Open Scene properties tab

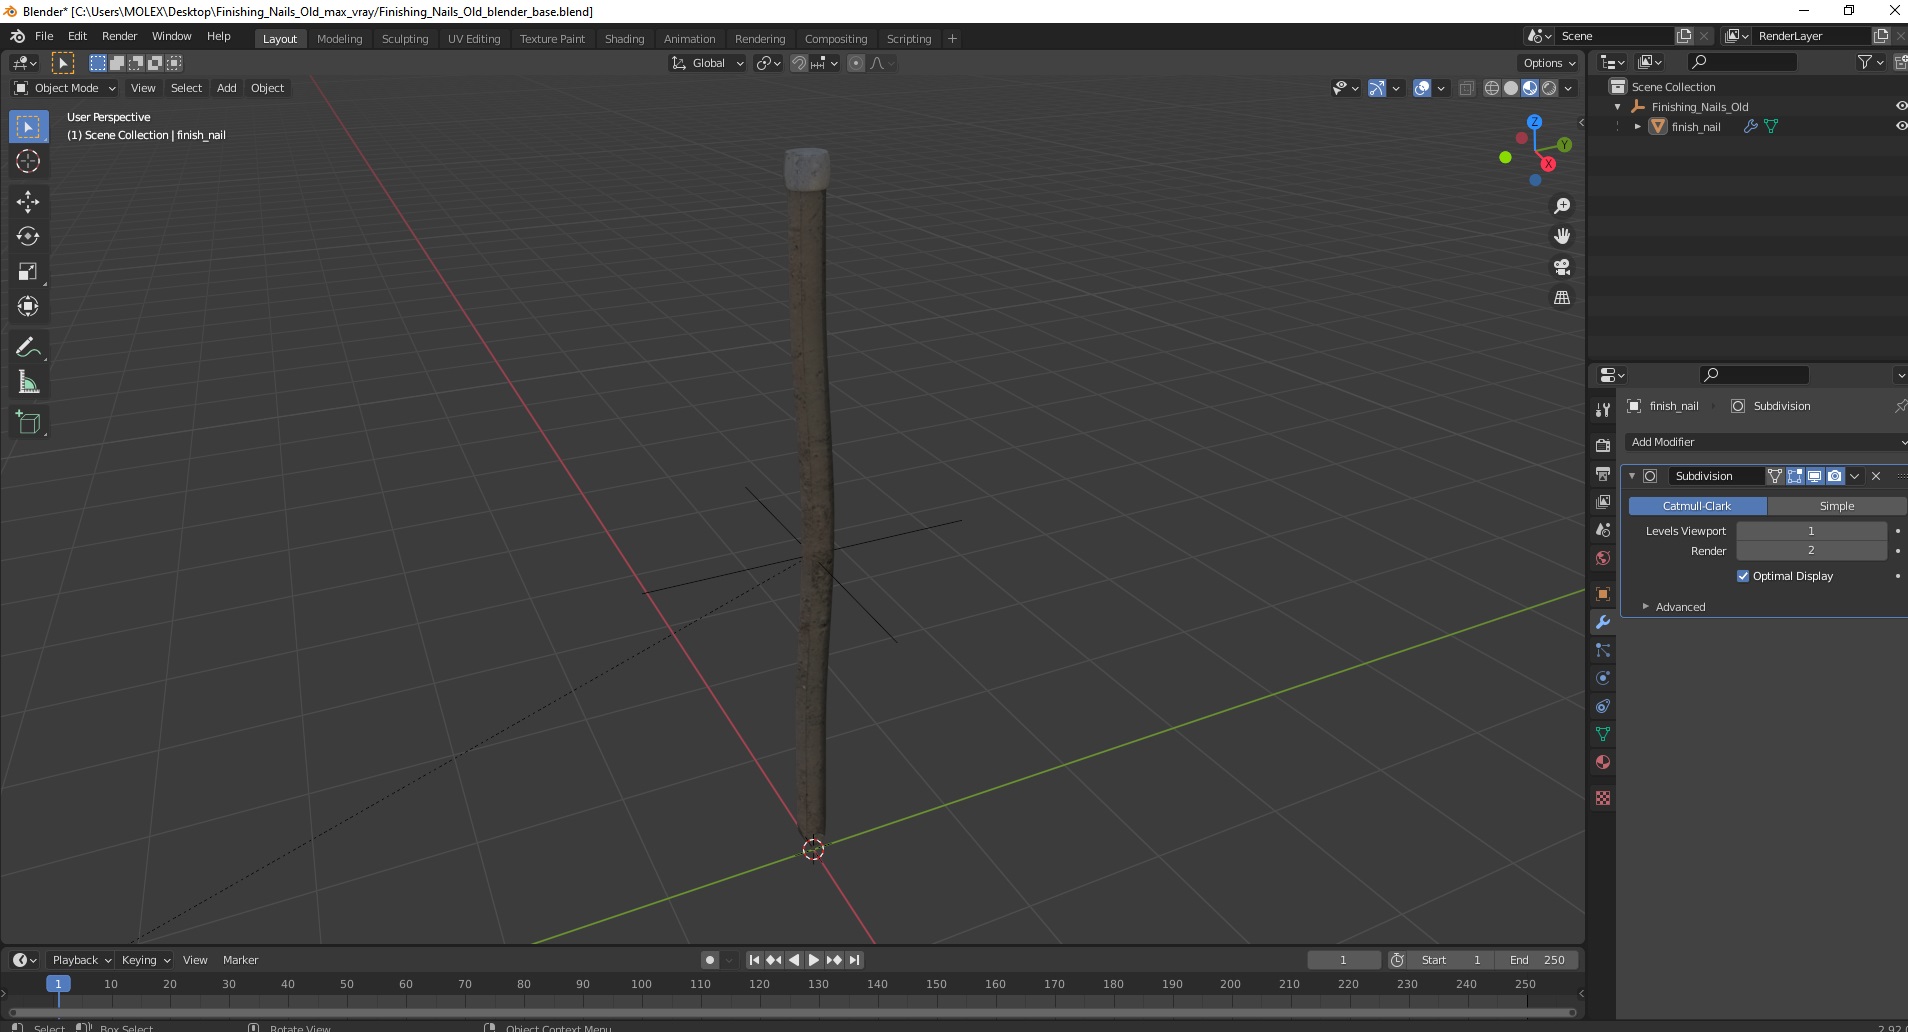click(1603, 530)
